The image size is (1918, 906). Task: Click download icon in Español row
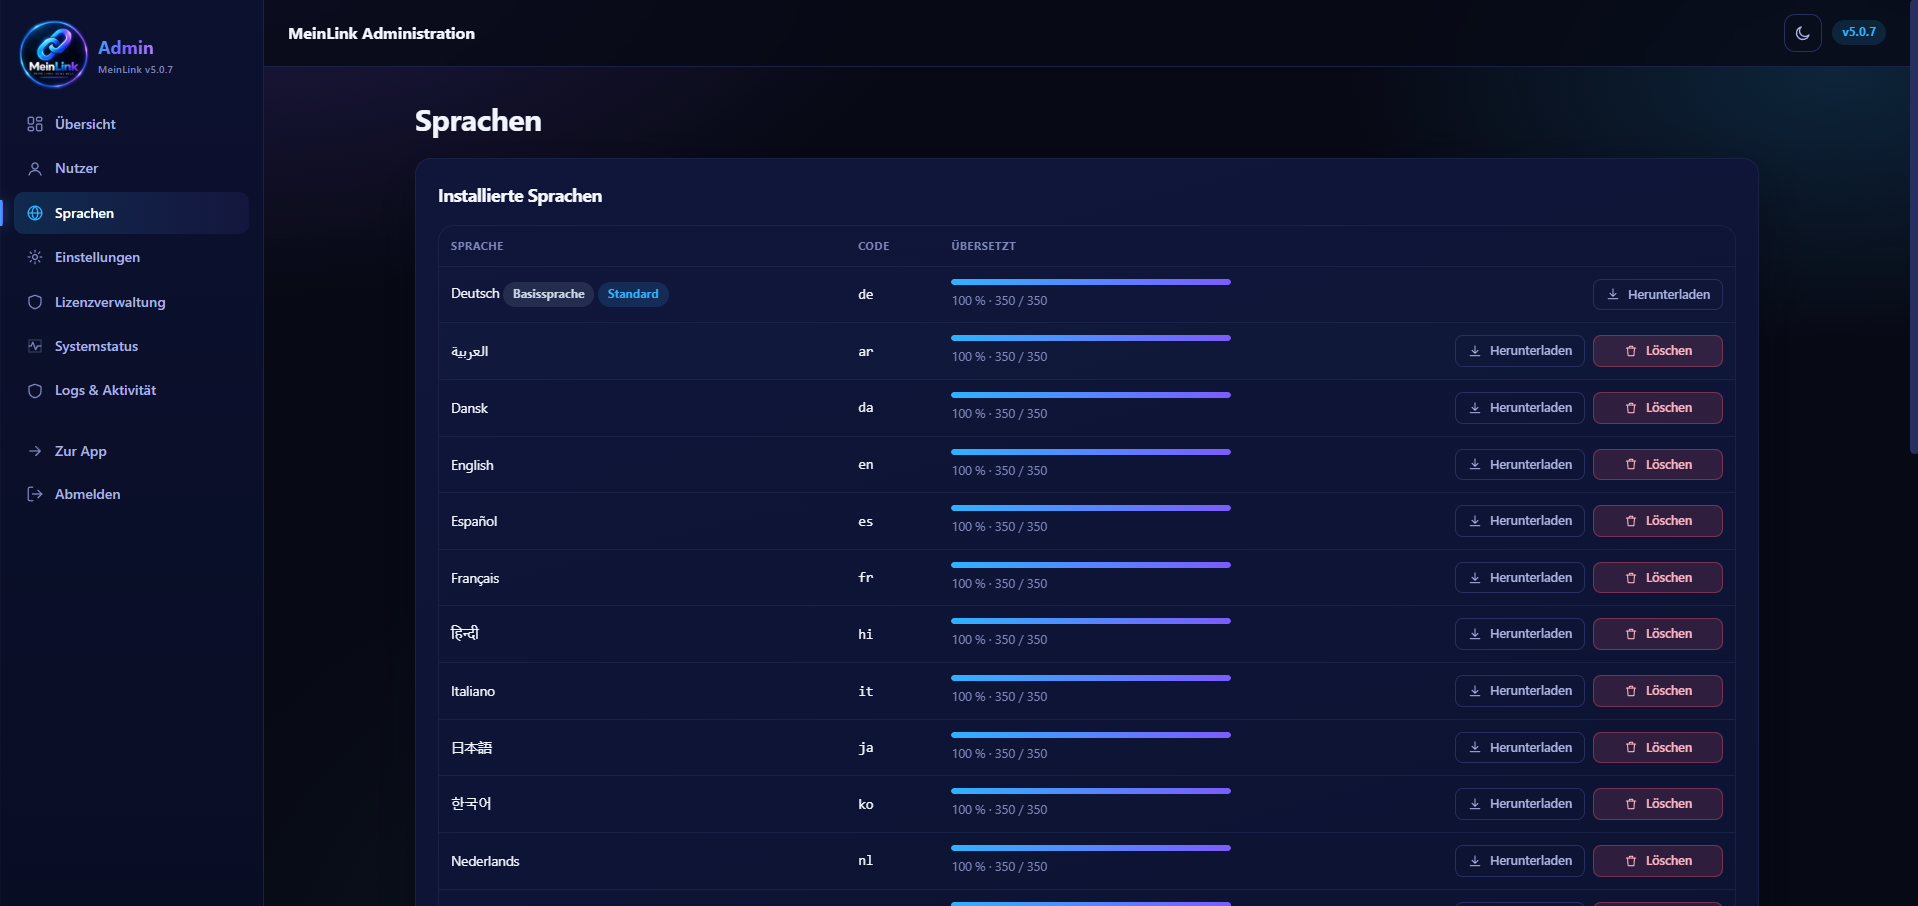click(x=1475, y=521)
